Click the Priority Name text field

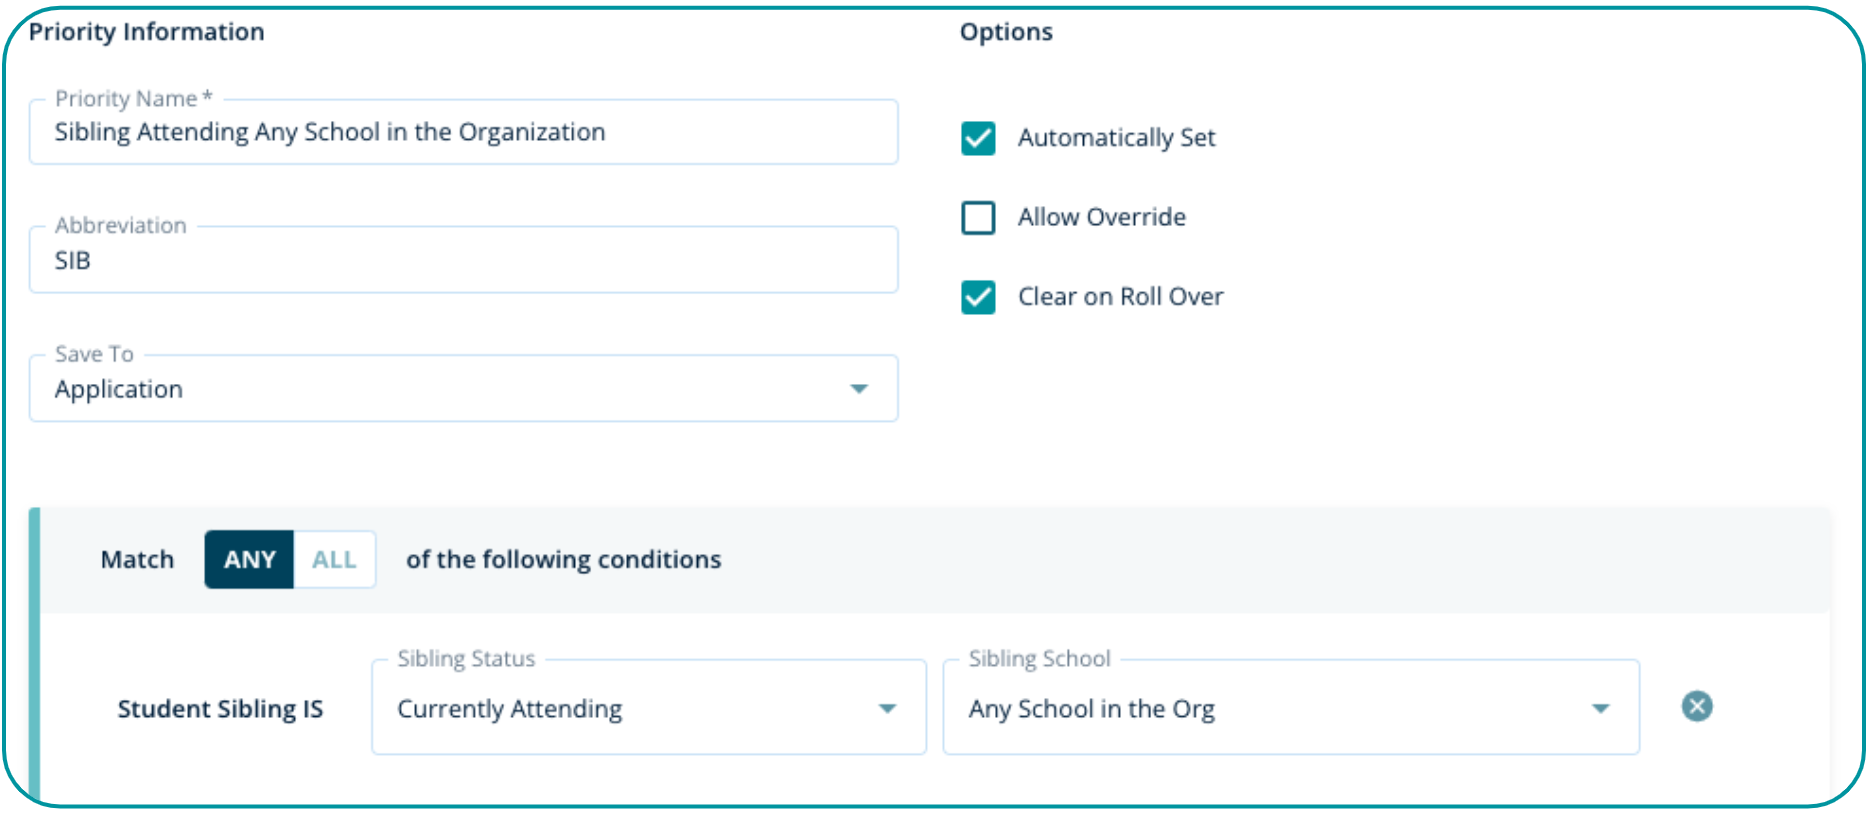[462, 132]
